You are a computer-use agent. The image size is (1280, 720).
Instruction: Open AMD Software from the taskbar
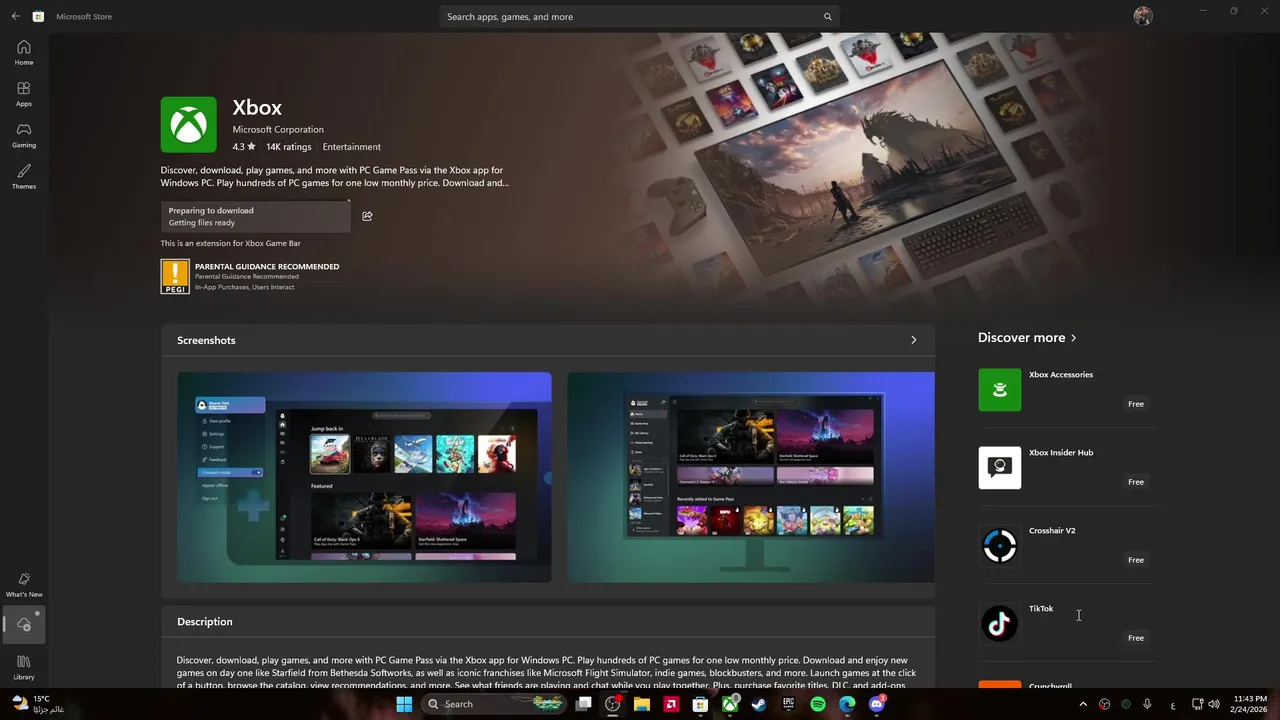(672, 704)
